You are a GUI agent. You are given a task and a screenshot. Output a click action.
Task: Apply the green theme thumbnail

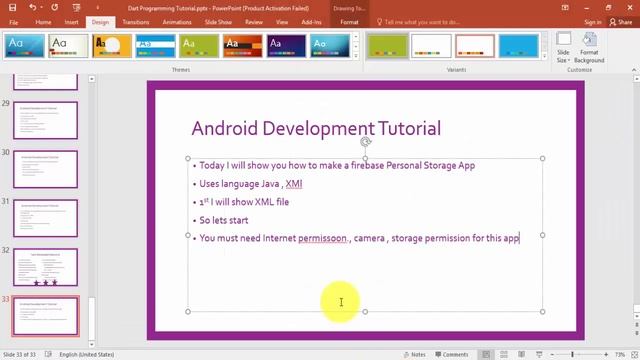pos(199,46)
